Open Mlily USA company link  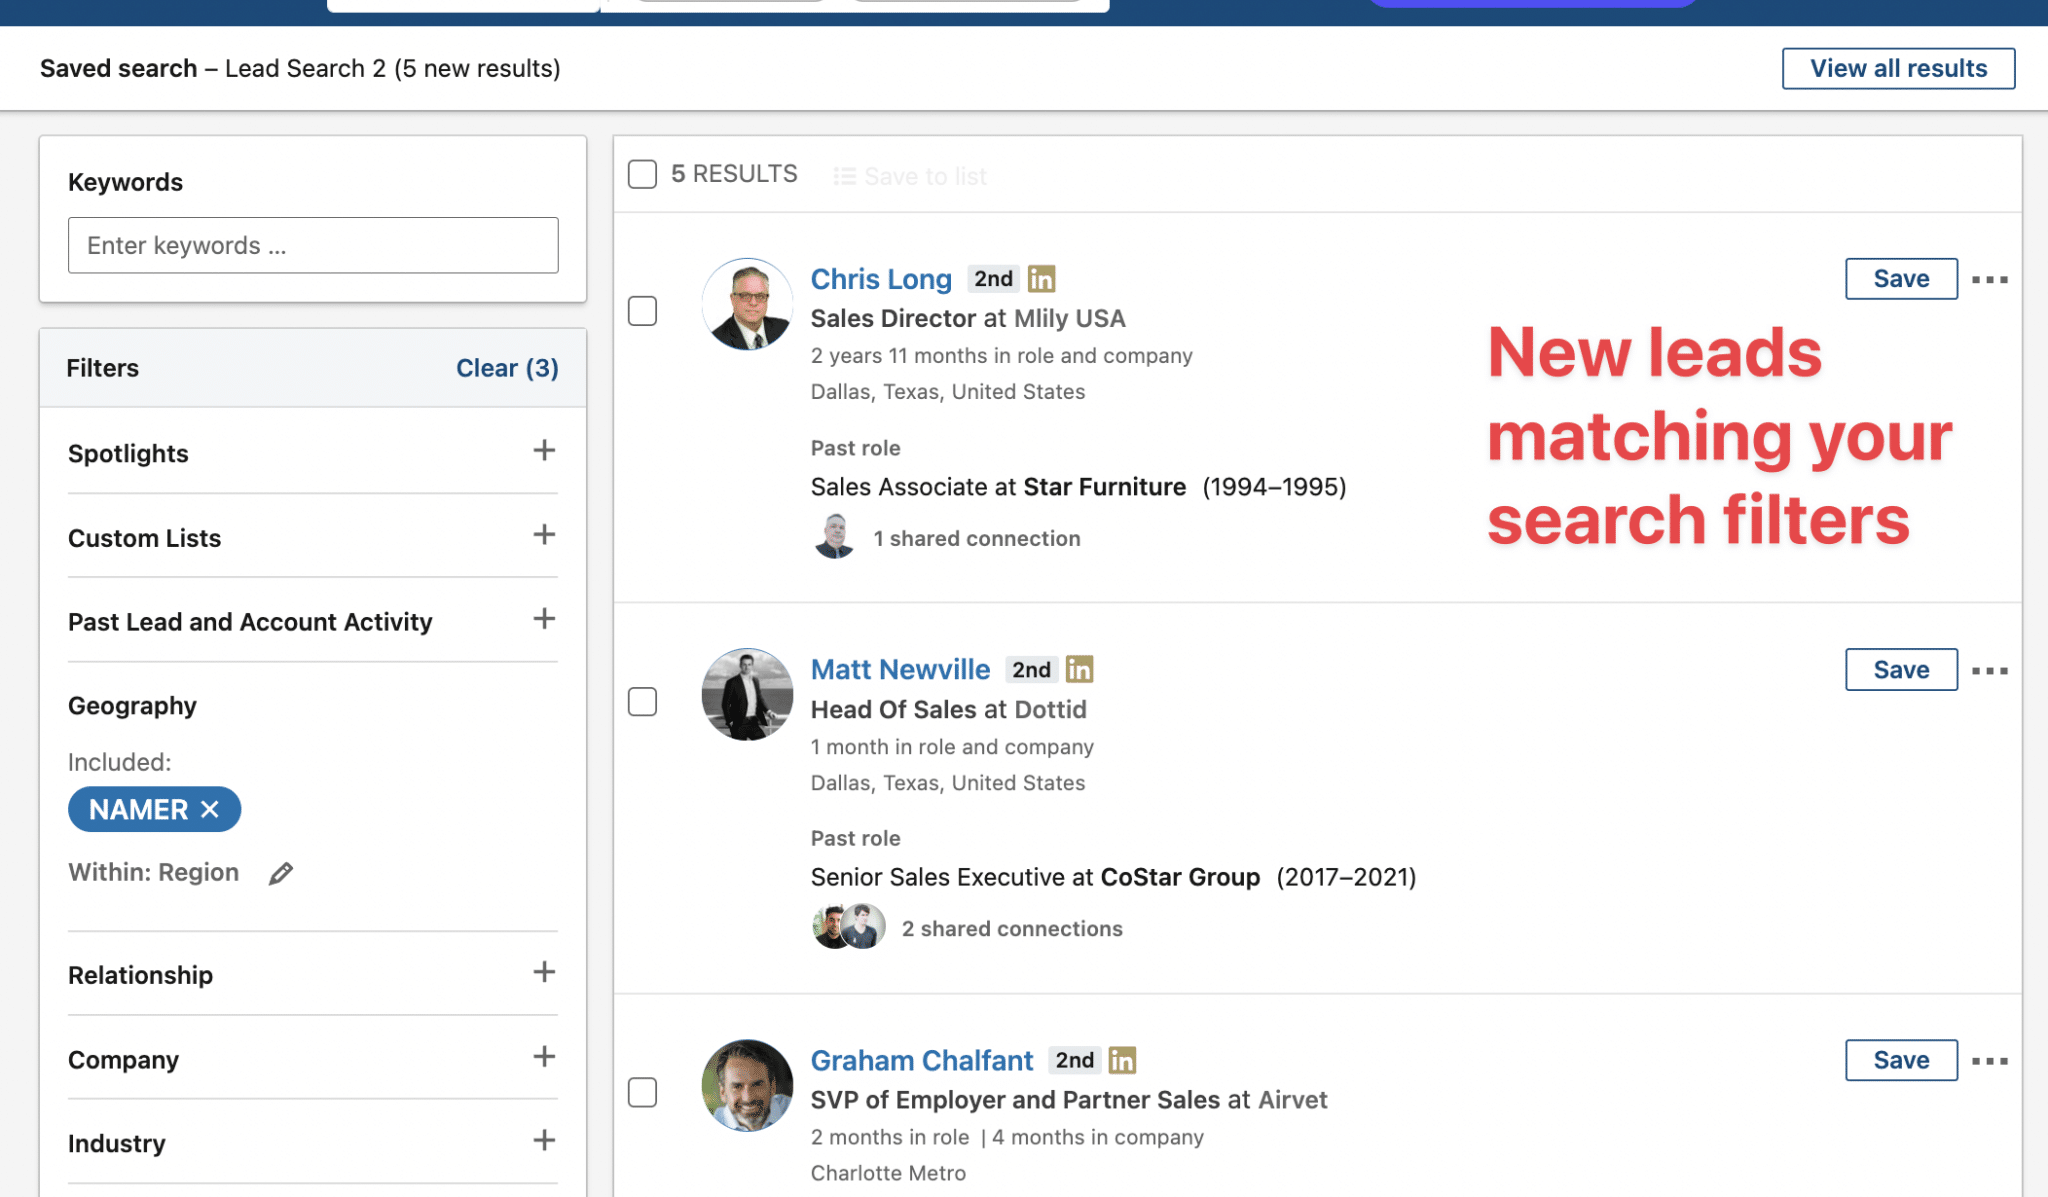1069,318
